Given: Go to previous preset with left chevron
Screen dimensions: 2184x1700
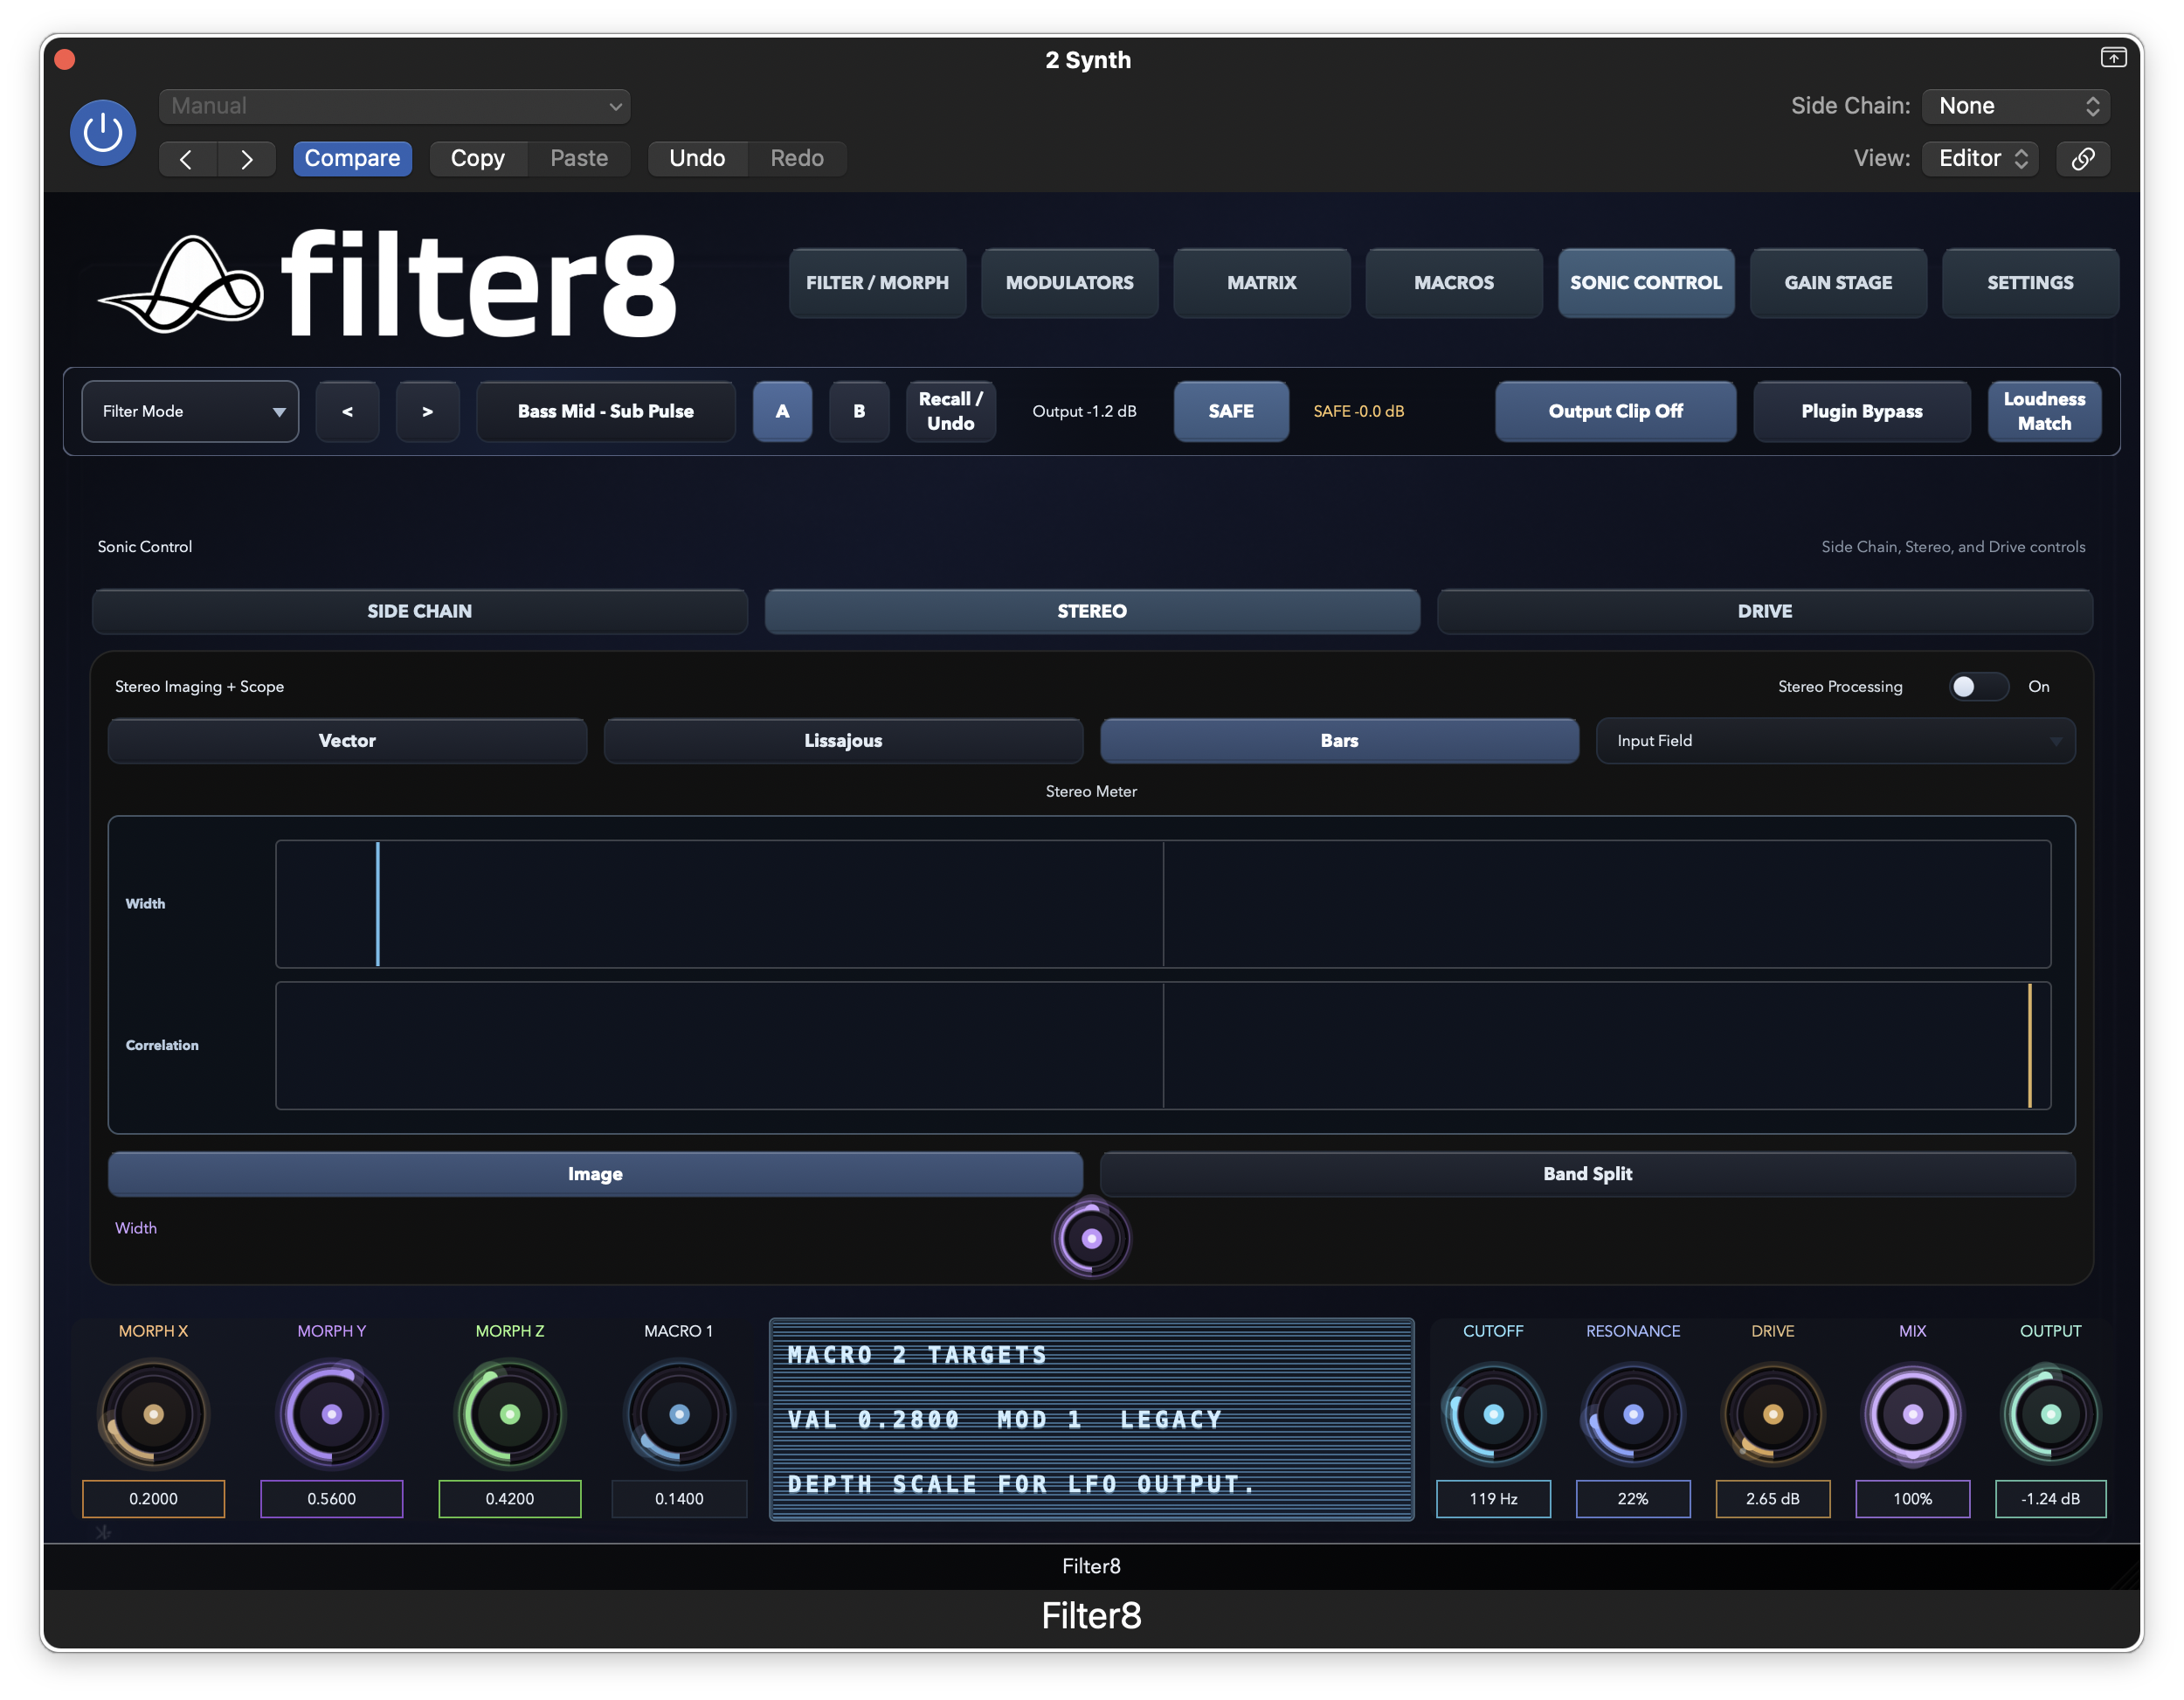Looking at the screenshot, I should point(187,159).
